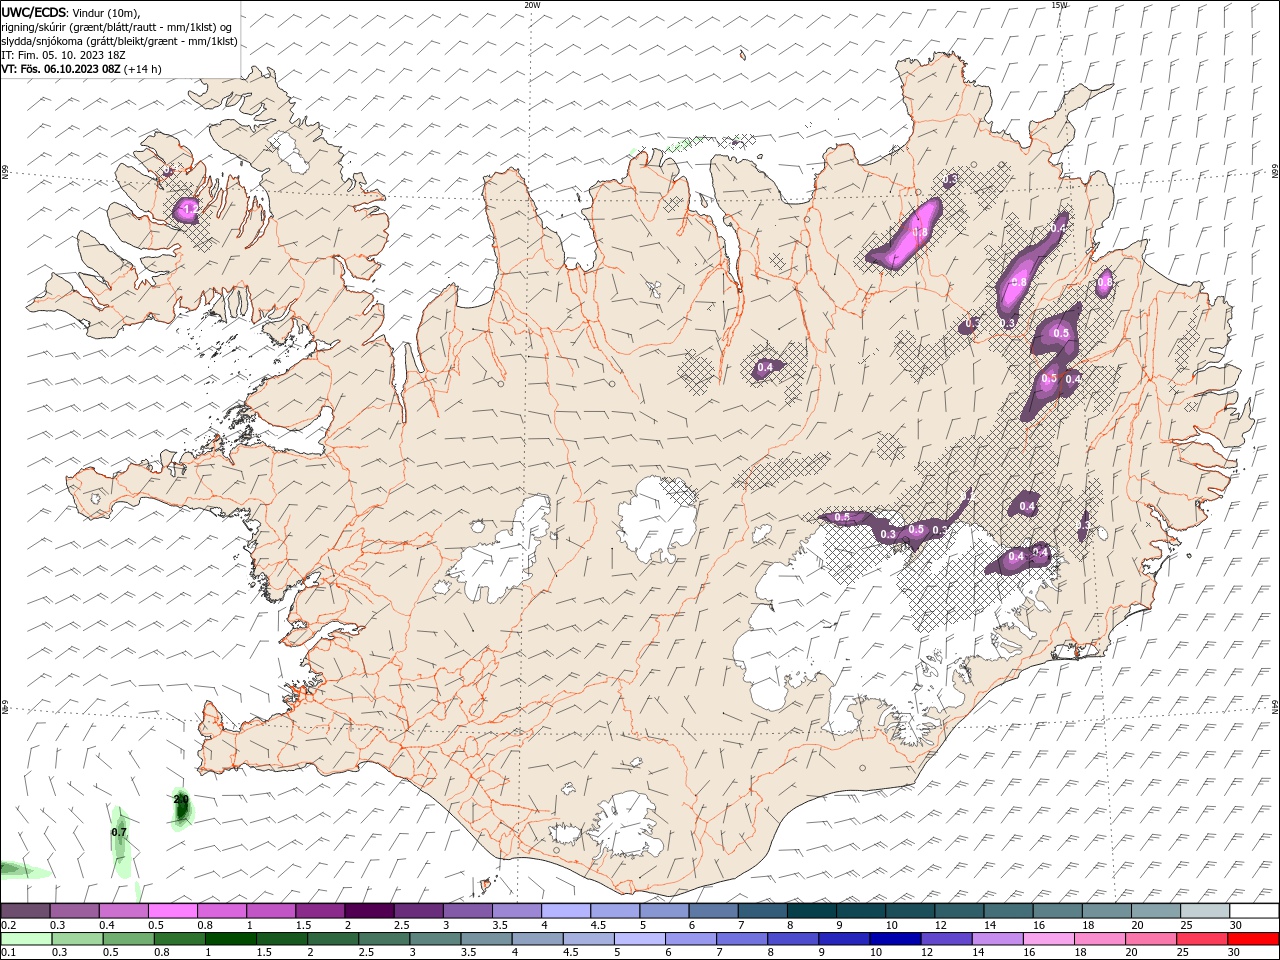The image size is (1280, 960).
Task: Click the '0.1' label on the lower legend
Action: 9,952
